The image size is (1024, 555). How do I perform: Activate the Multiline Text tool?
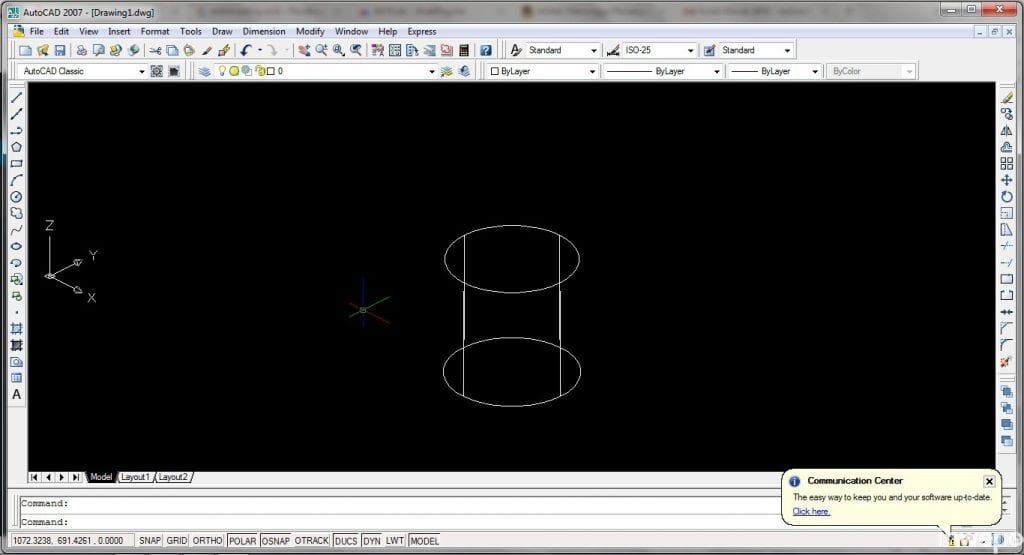click(x=16, y=394)
